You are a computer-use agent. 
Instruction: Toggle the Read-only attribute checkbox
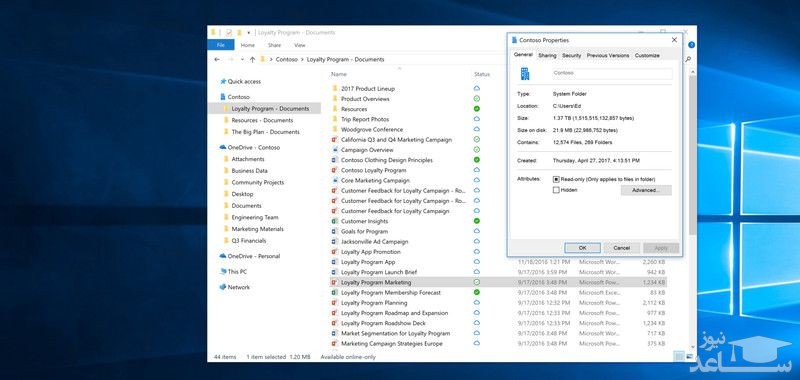coord(556,180)
